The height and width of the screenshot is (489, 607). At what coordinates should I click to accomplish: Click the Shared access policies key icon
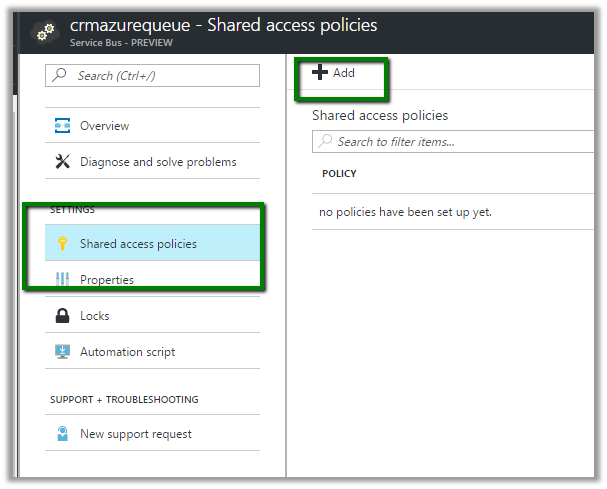click(x=62, y=244)
